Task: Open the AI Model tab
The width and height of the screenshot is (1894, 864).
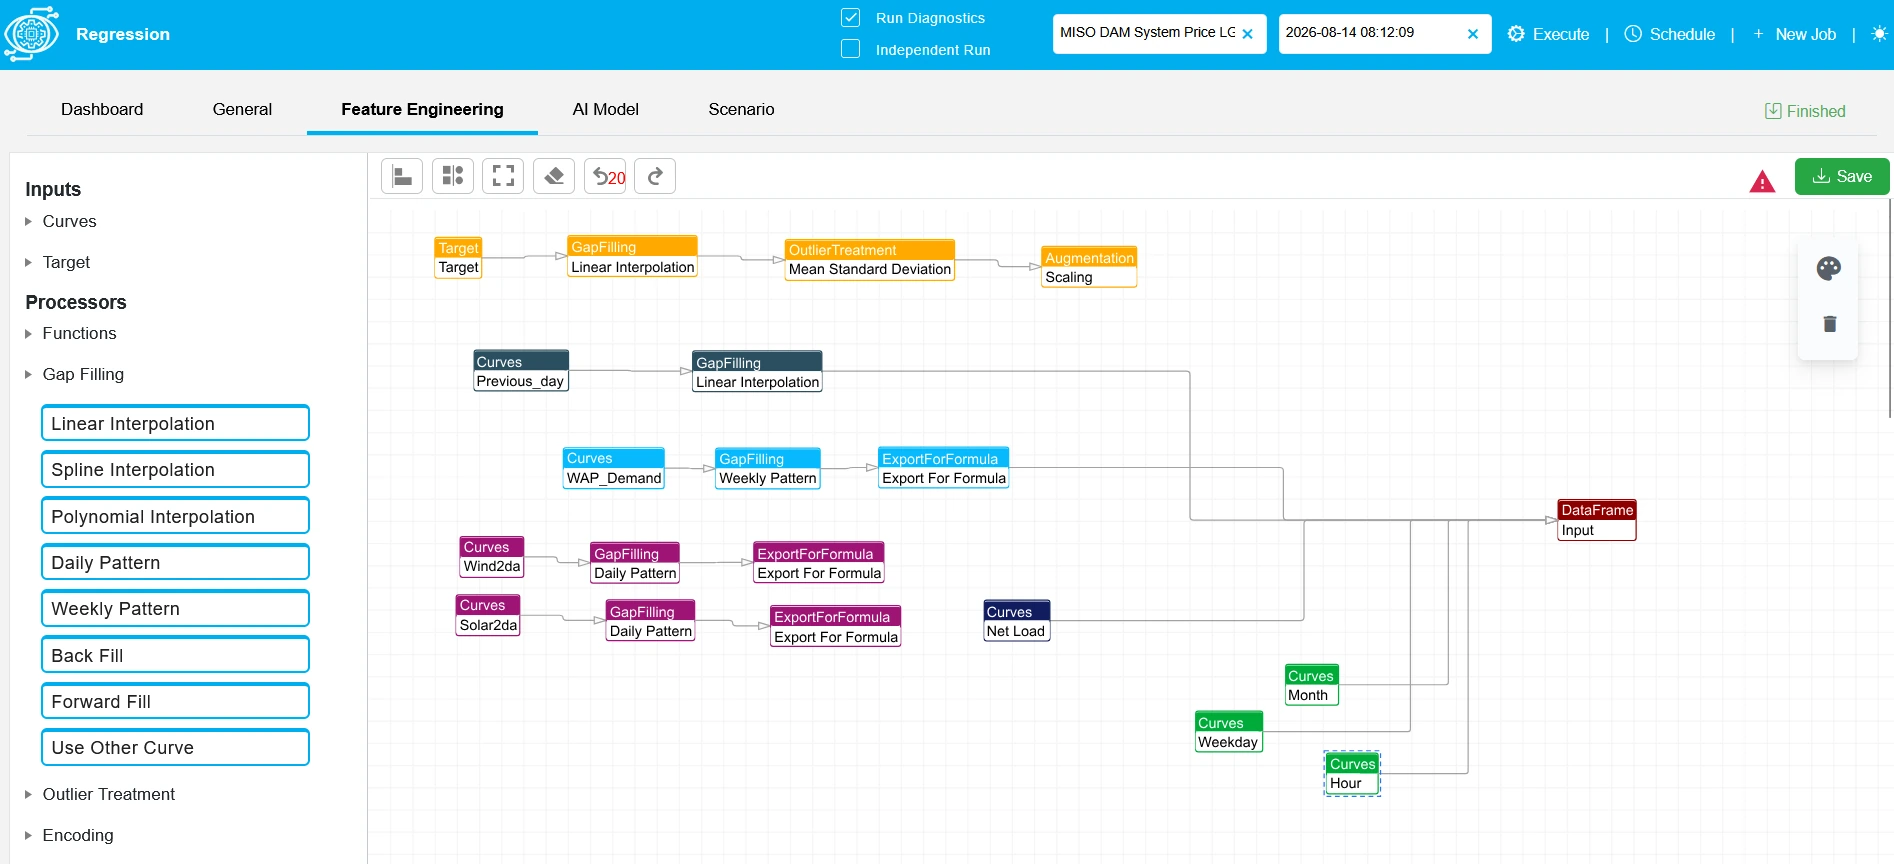Action: coord(606,109)
